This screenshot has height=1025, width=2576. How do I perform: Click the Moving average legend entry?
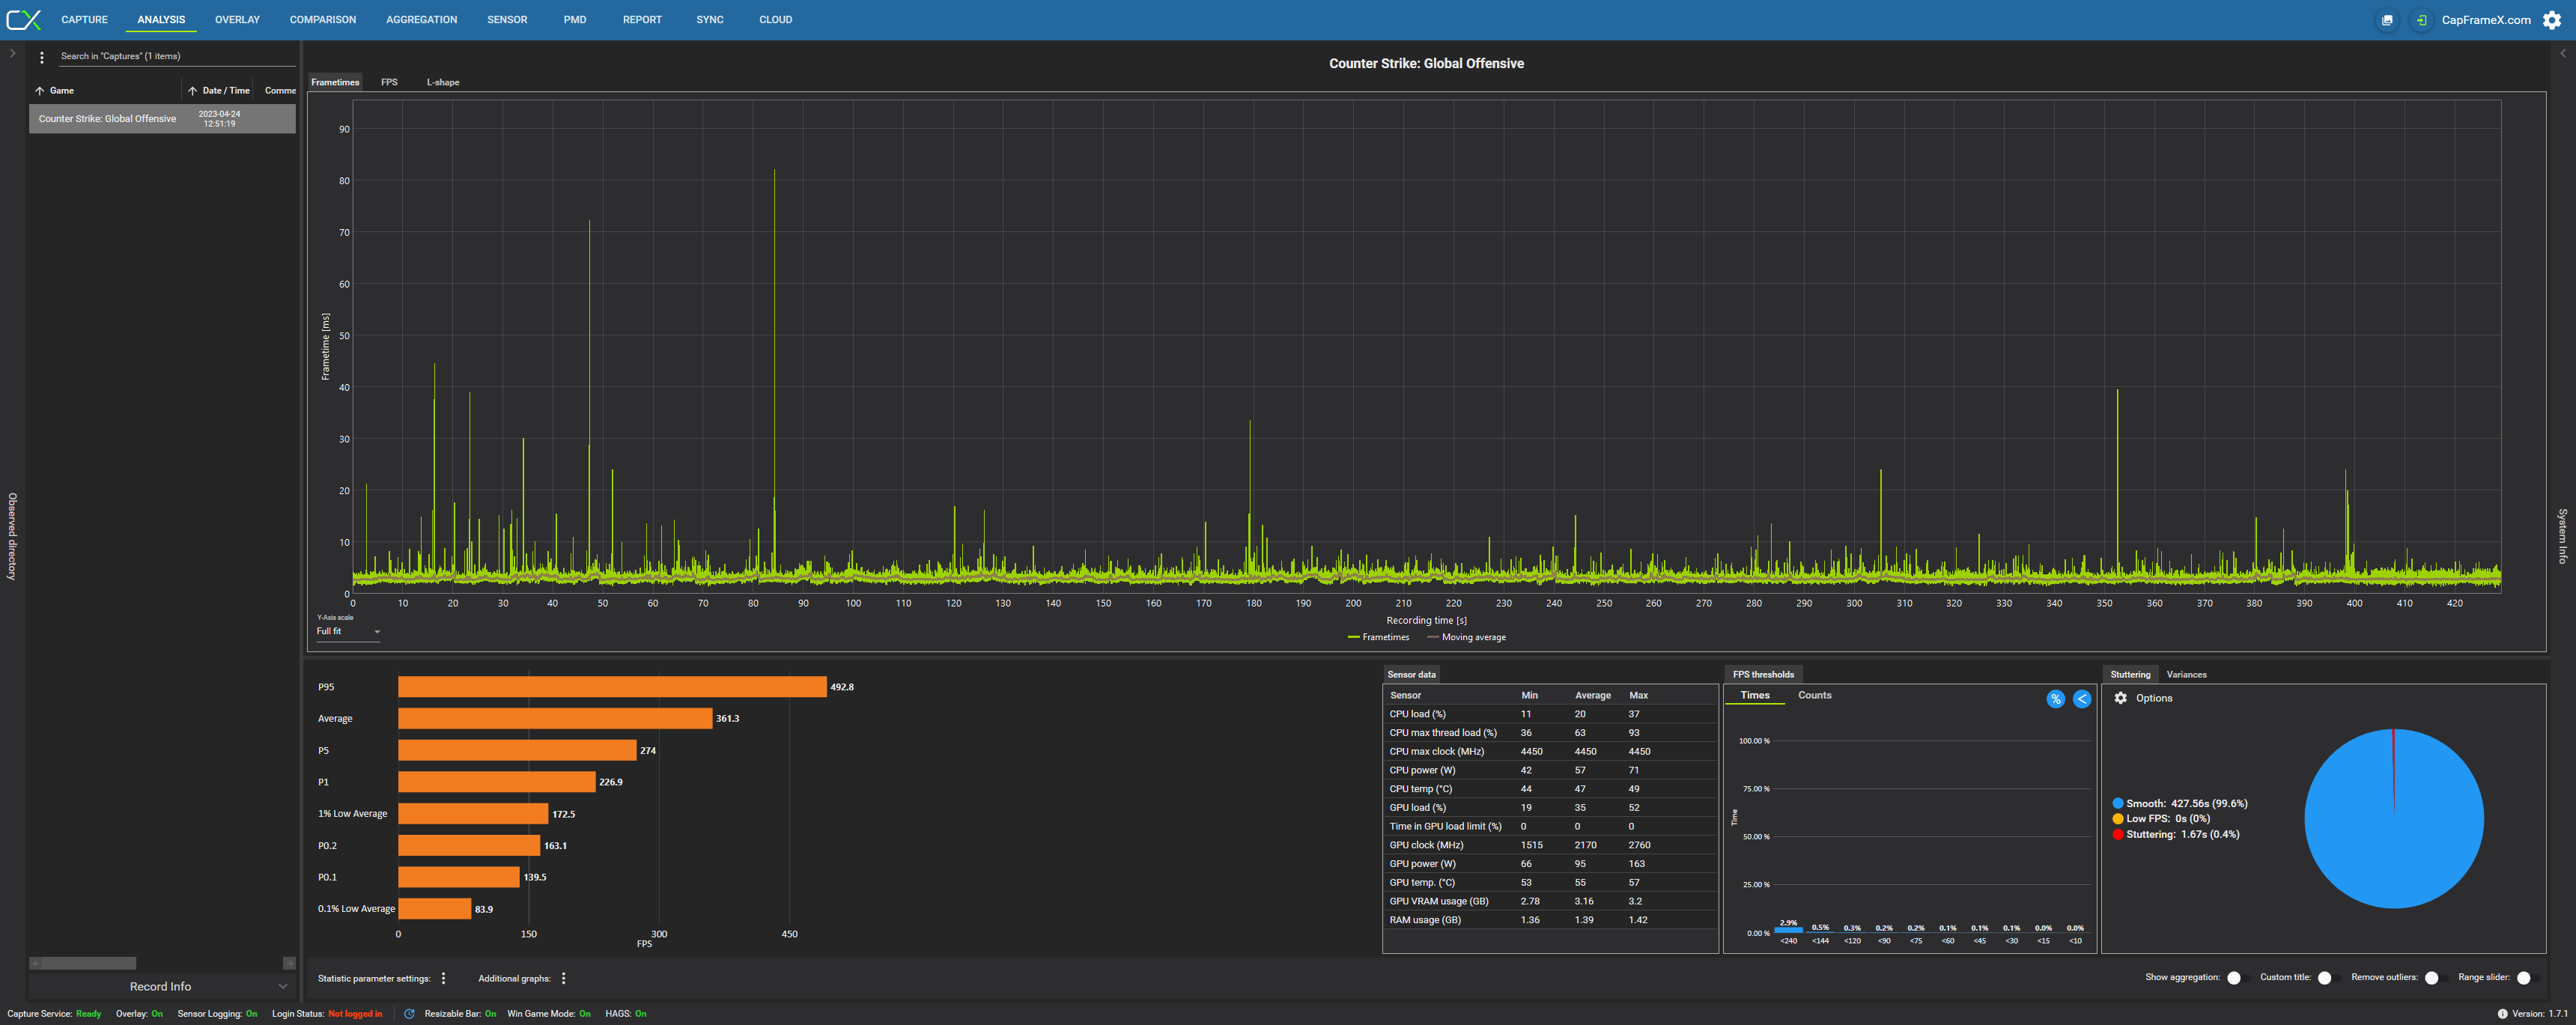1466,638
